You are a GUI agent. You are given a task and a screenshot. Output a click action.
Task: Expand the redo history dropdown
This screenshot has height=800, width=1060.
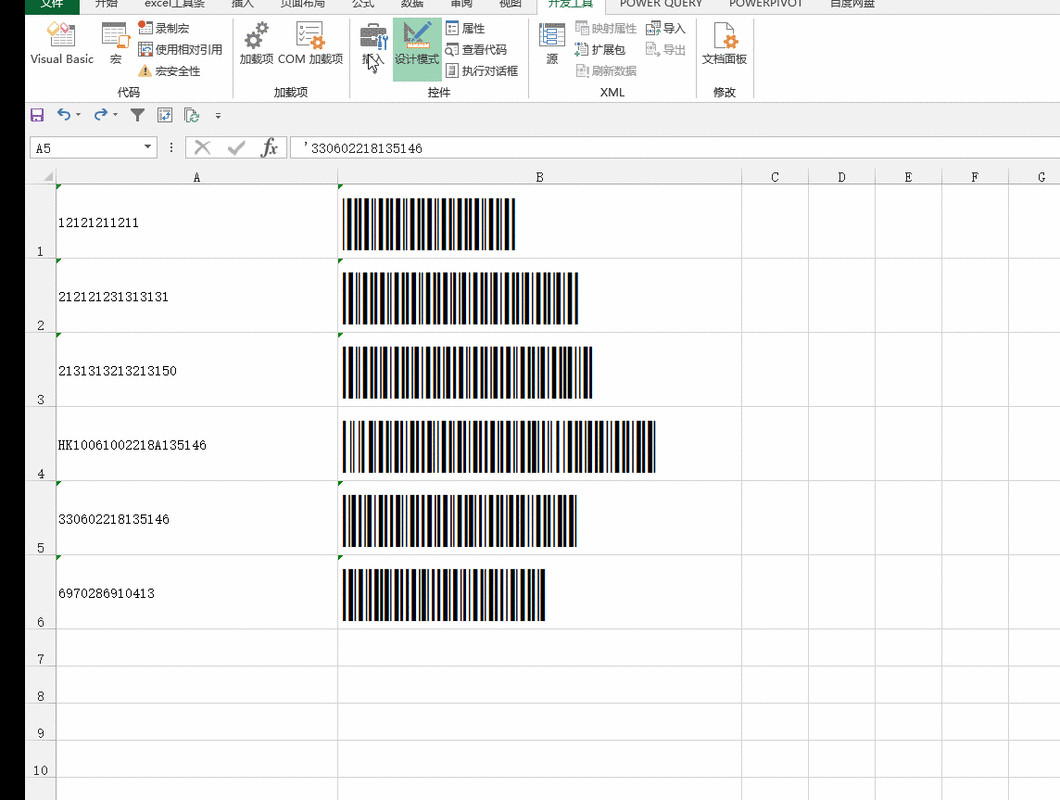116,115
